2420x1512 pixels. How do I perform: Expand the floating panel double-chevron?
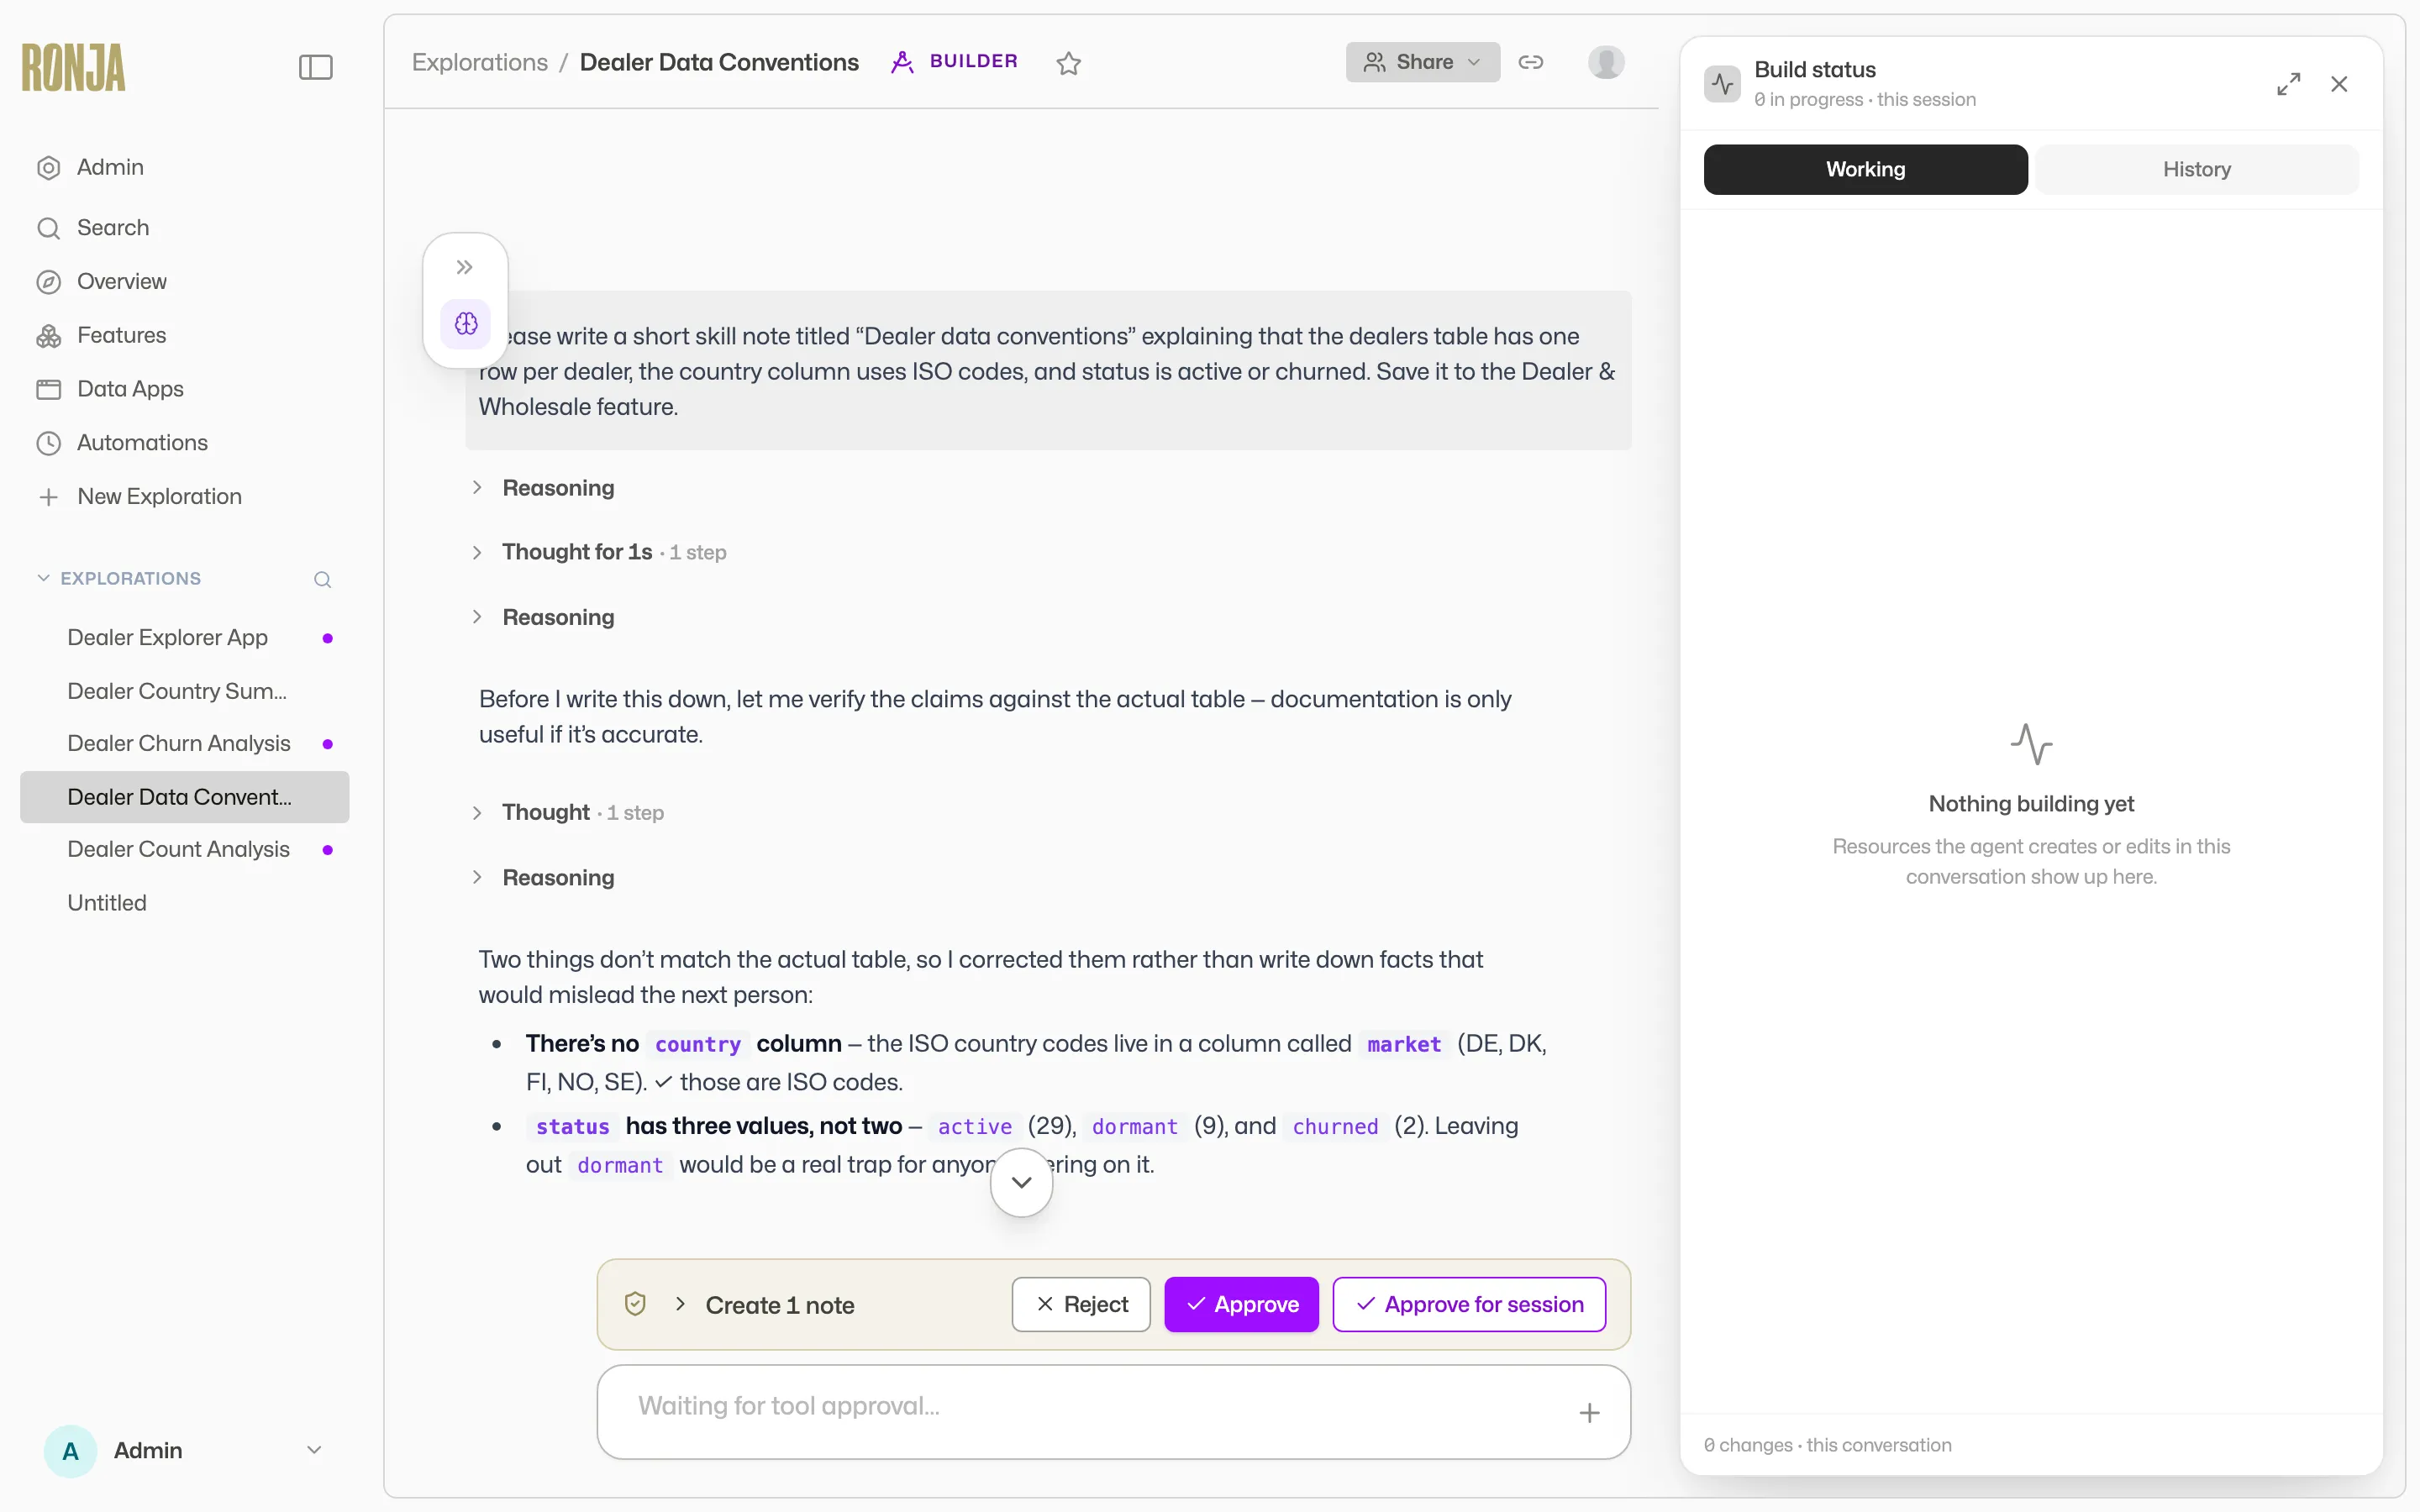pyautogui.click(x=465, y=267)
